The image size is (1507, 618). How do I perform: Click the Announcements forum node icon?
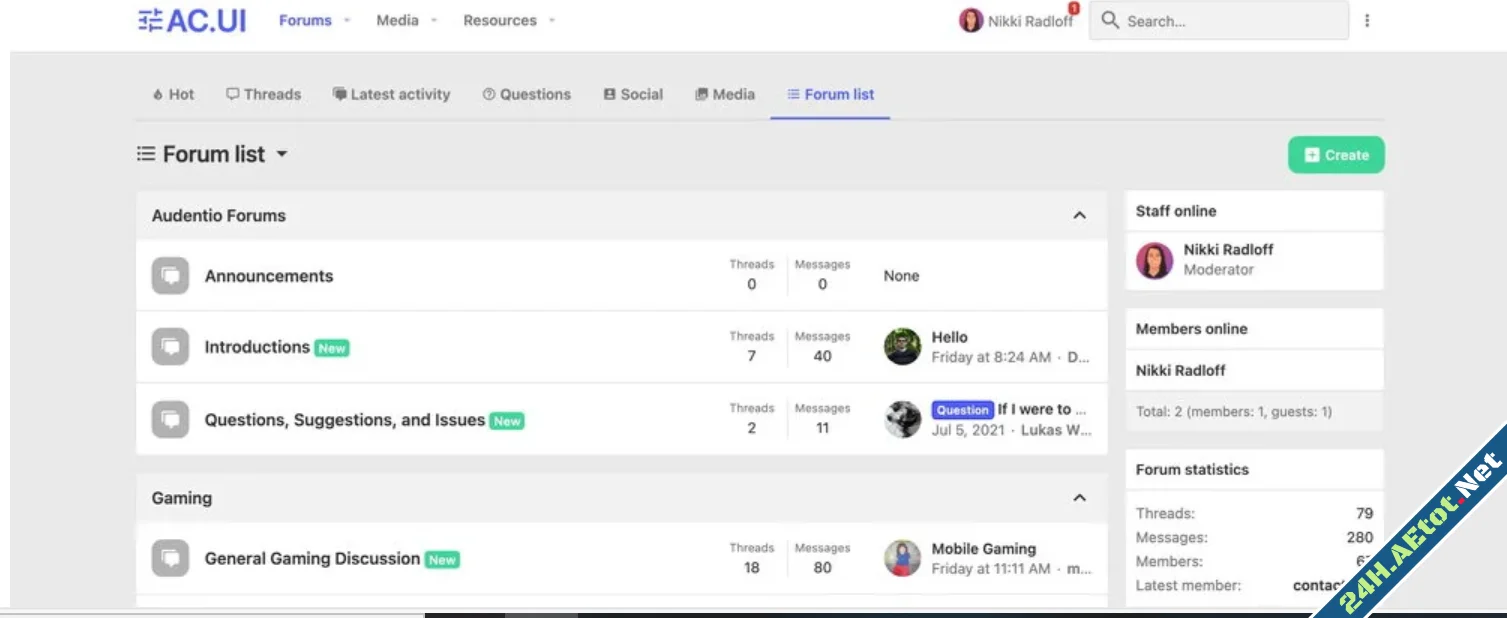coord(170,276)
